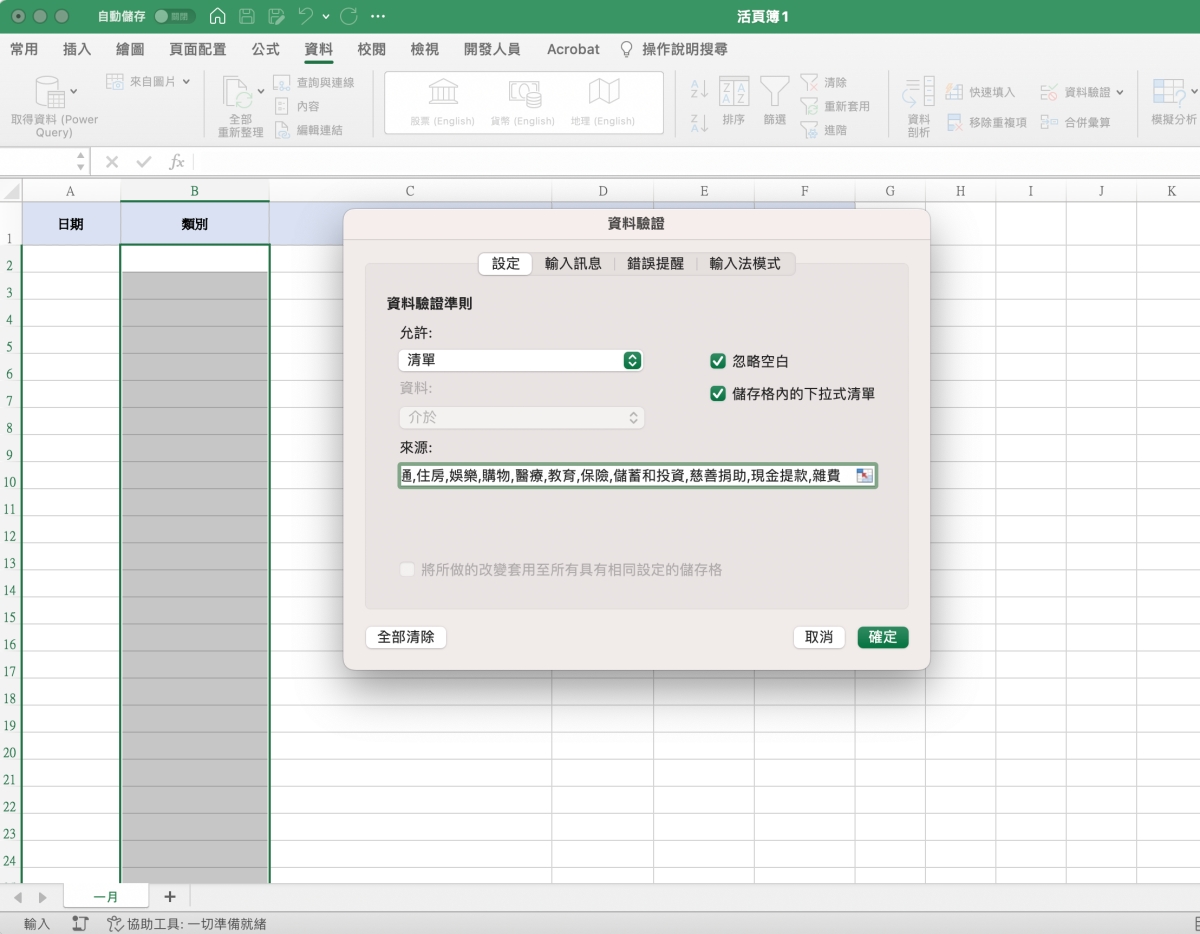
Task: Click the Home icon in title bar
Action: pyautogui.click(x=217, y=17)
